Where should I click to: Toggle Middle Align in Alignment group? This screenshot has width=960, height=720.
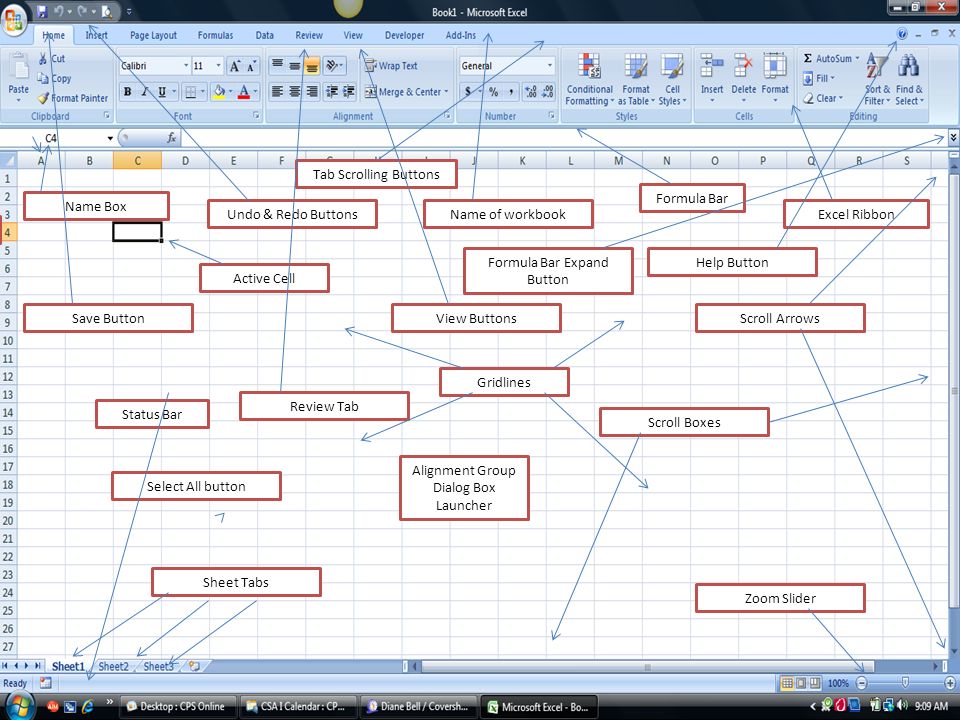(x=294, y=66)
